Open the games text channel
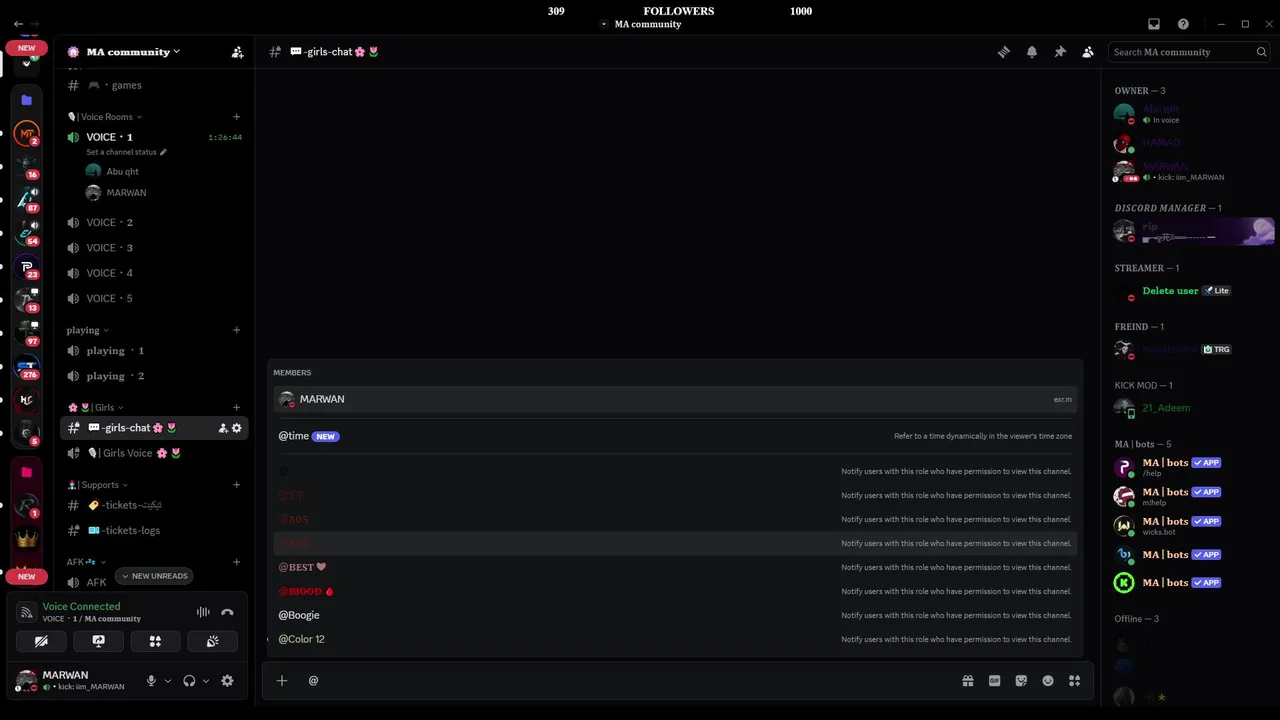The height and width of the screenshot is (720, 1280). pos(154,85)
